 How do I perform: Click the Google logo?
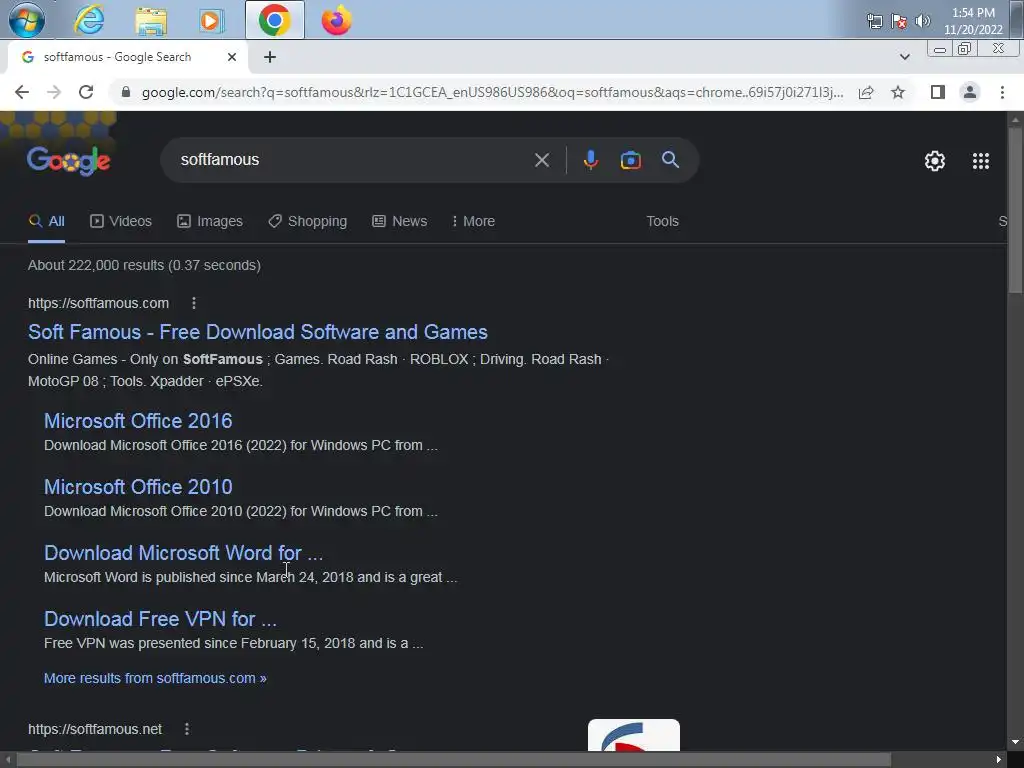click(69, 161)
